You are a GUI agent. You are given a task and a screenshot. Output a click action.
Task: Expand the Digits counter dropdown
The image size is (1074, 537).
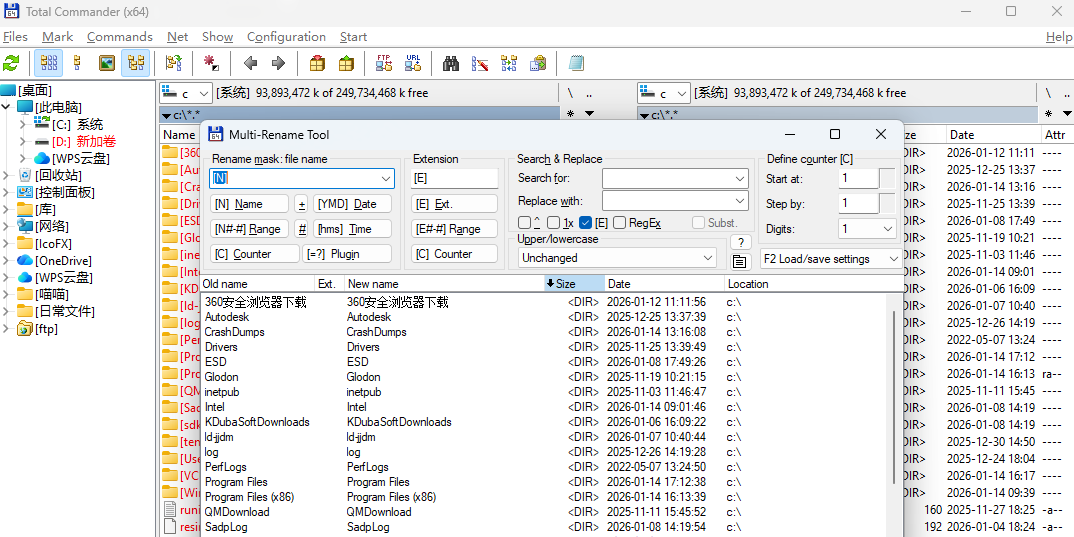pyautogui.click(x=867, y=229)
